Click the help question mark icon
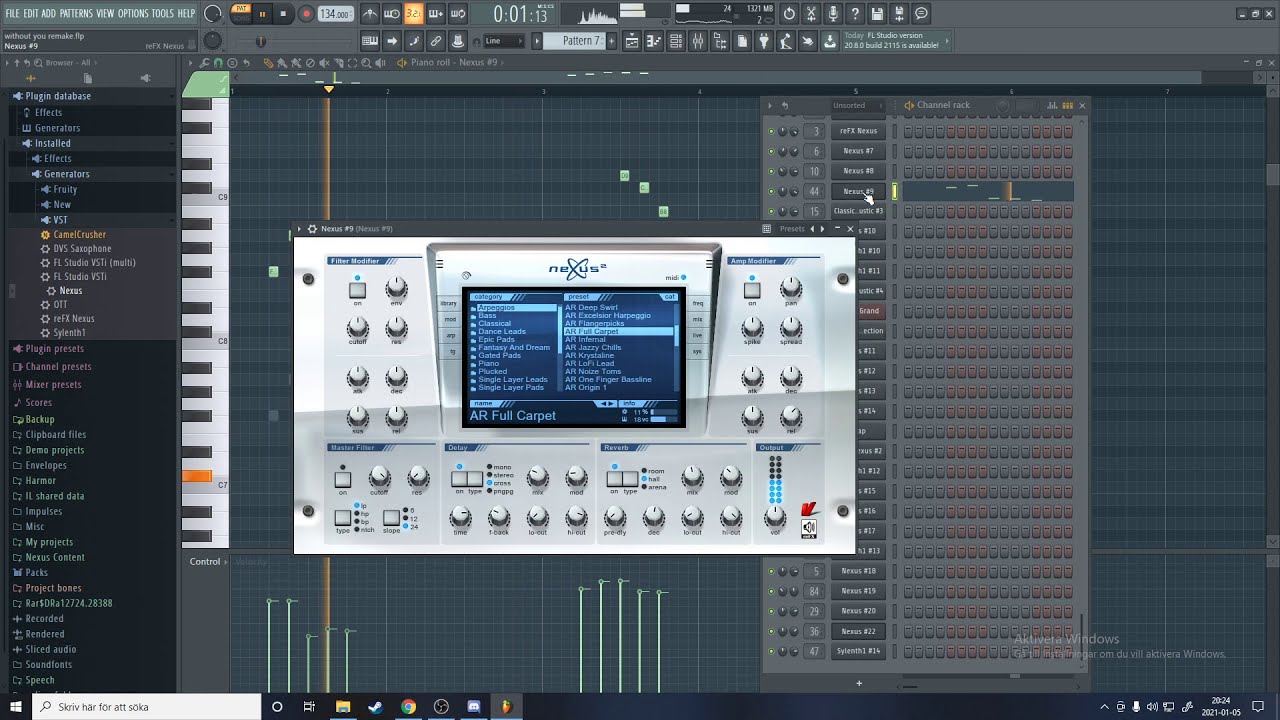 pos(855,14)
